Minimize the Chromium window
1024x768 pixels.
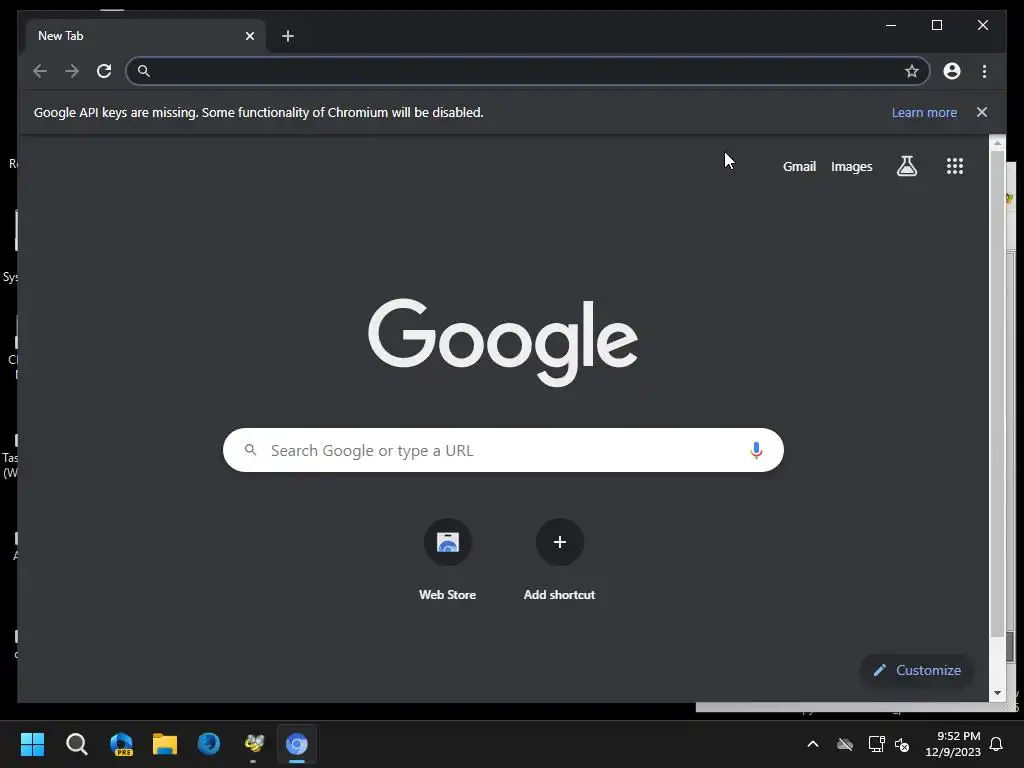[891, 25]
